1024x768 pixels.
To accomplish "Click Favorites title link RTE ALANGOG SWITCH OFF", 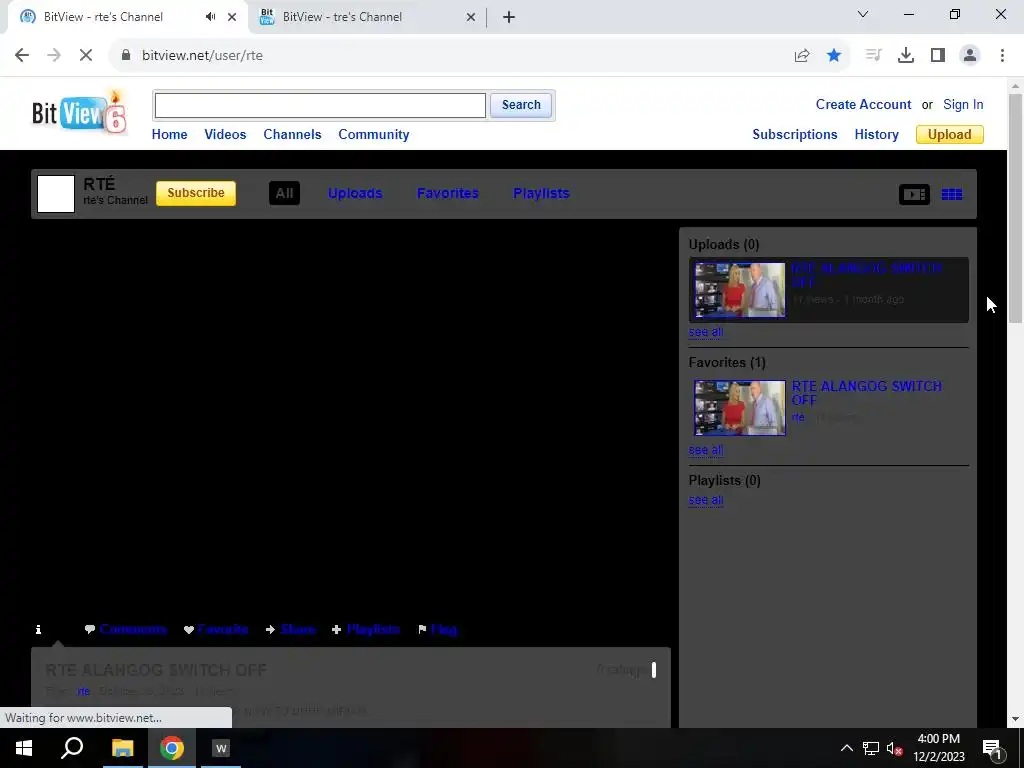I will pyautogui.click(x=867, y=393).
